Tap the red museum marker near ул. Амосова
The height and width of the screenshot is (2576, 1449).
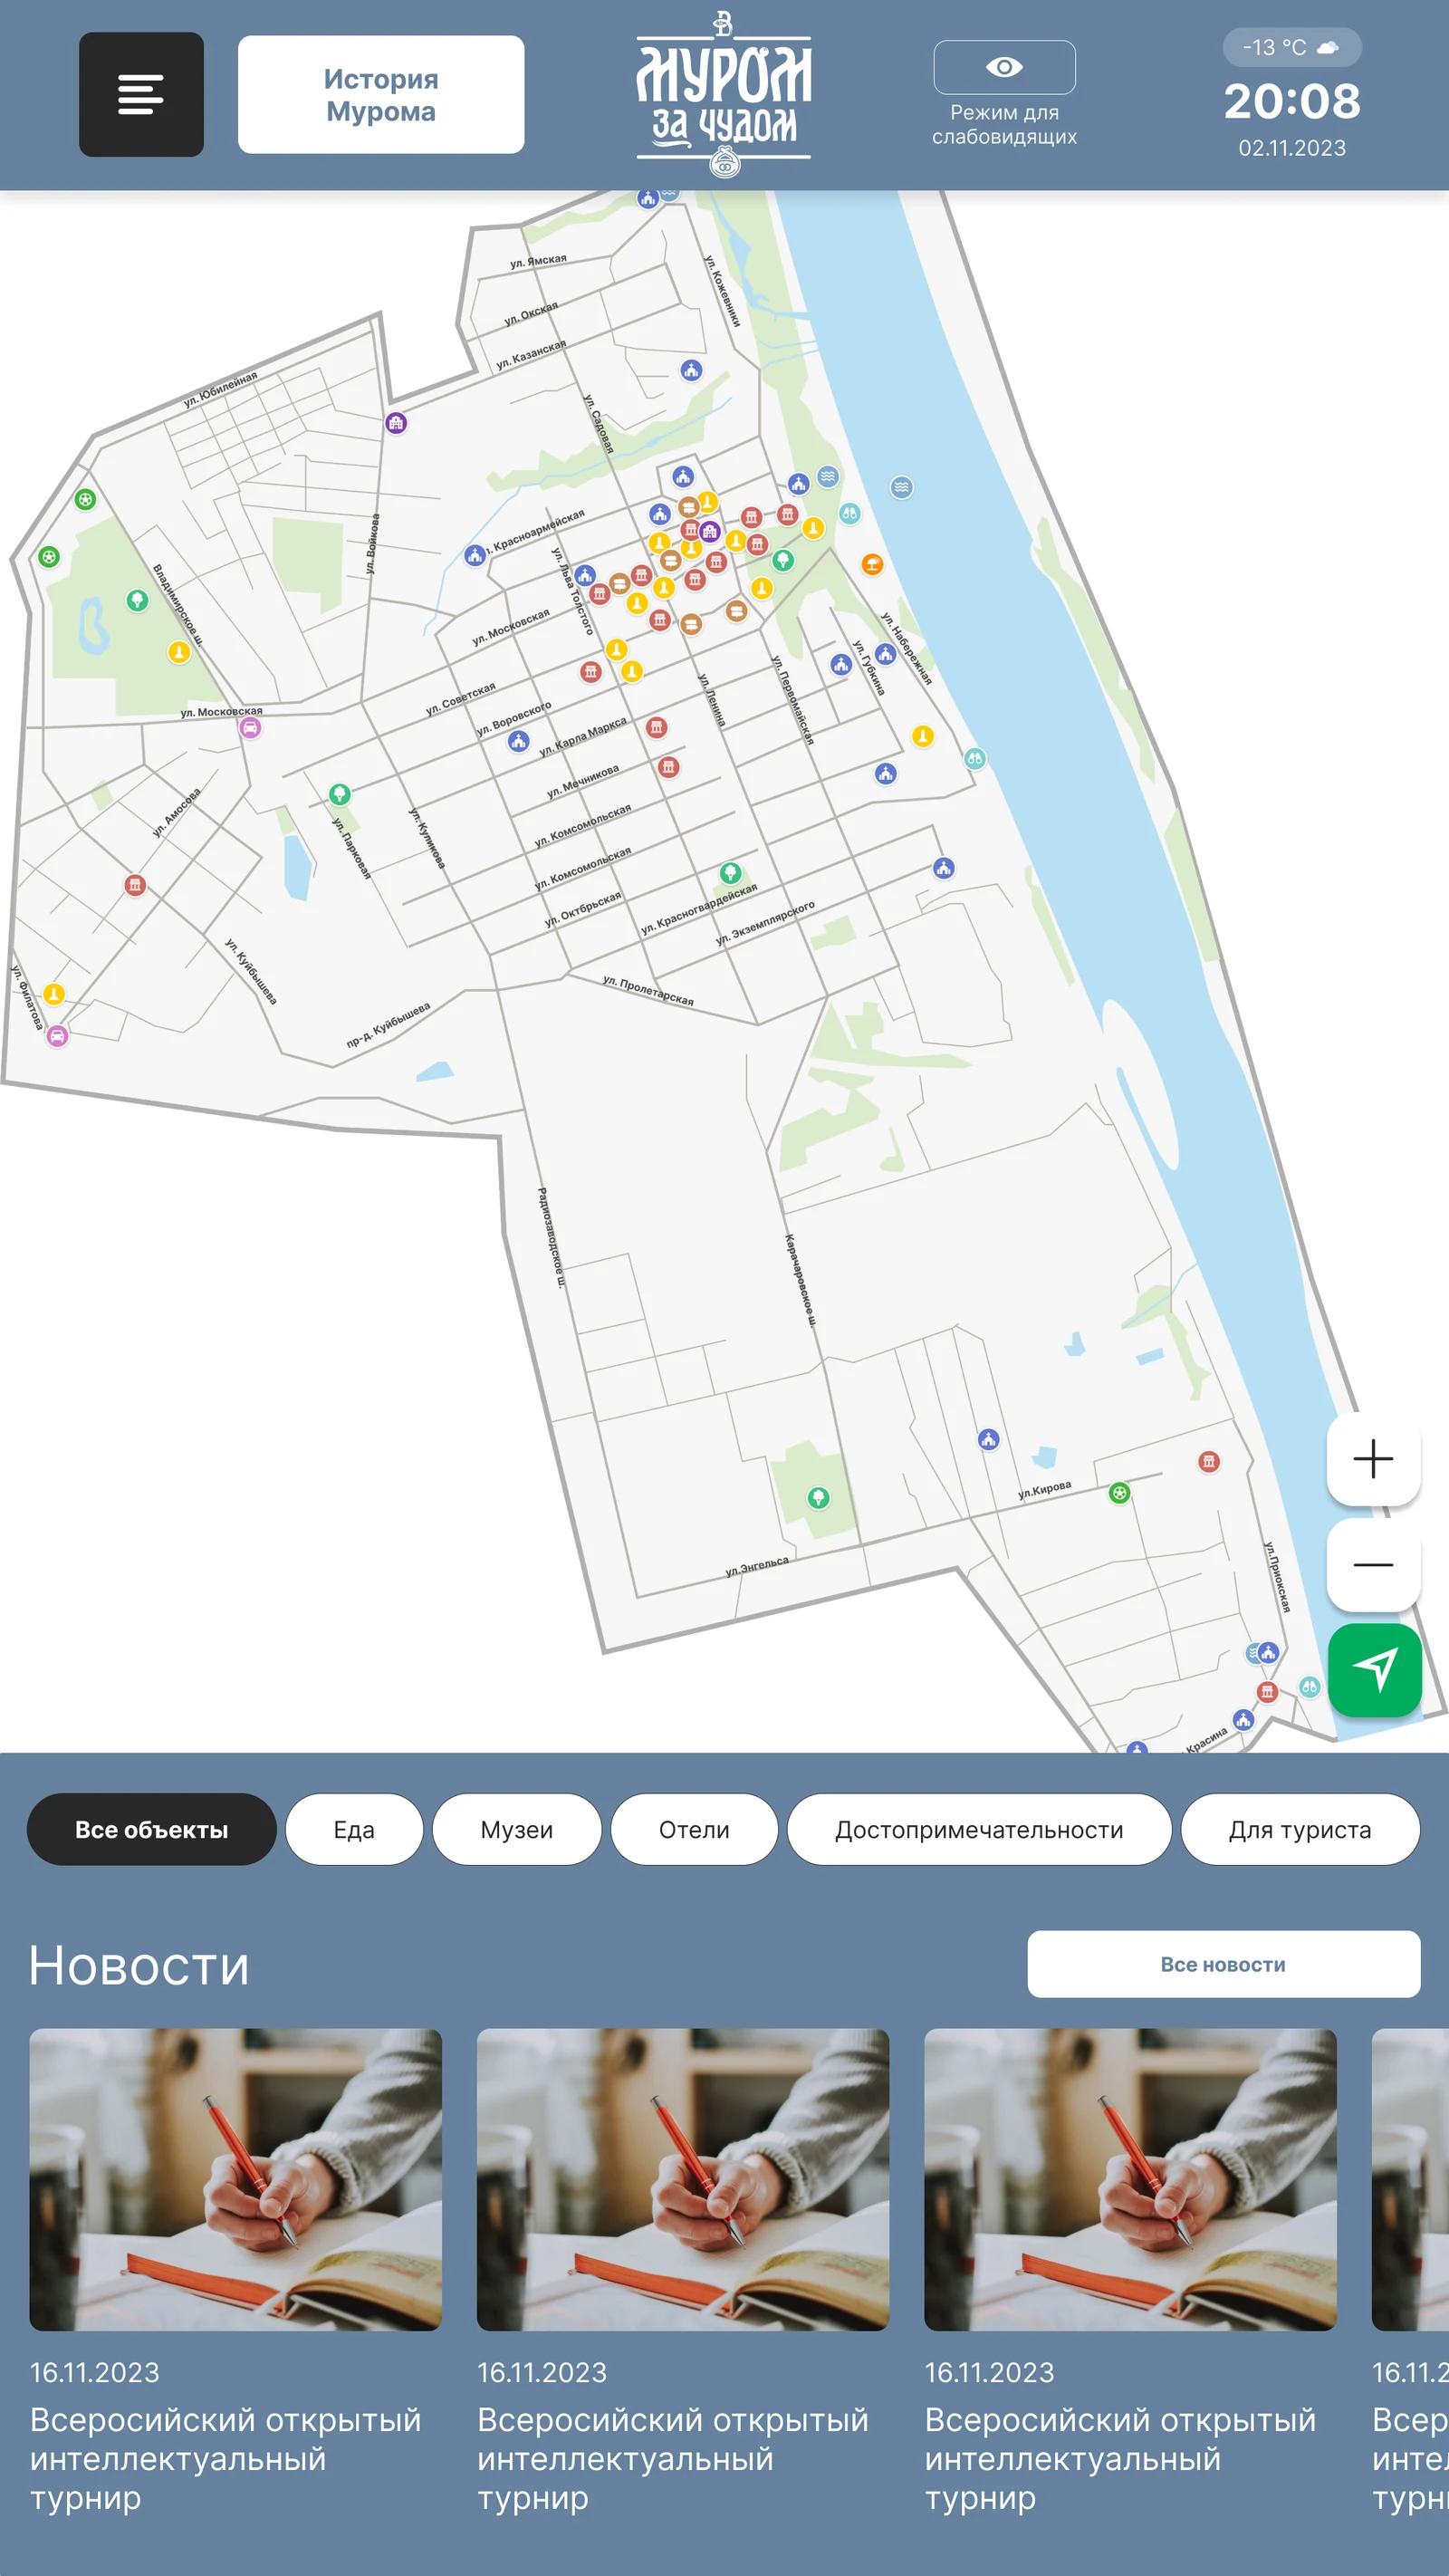[135, 885]
